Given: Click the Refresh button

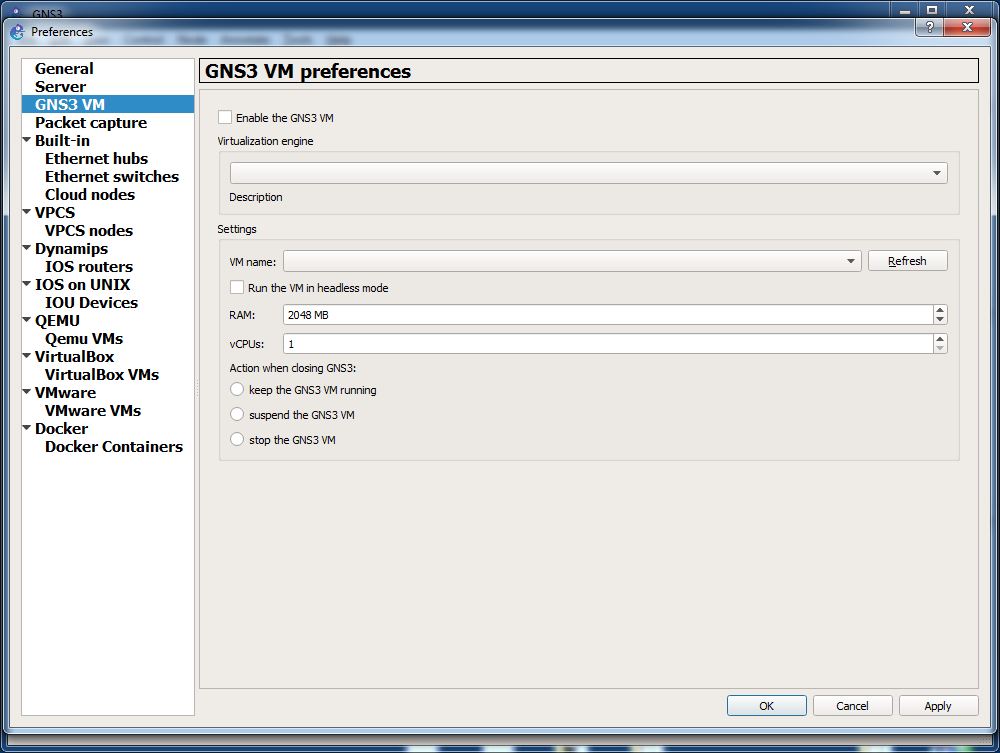Looking at the screenshot, I should 907,261.
